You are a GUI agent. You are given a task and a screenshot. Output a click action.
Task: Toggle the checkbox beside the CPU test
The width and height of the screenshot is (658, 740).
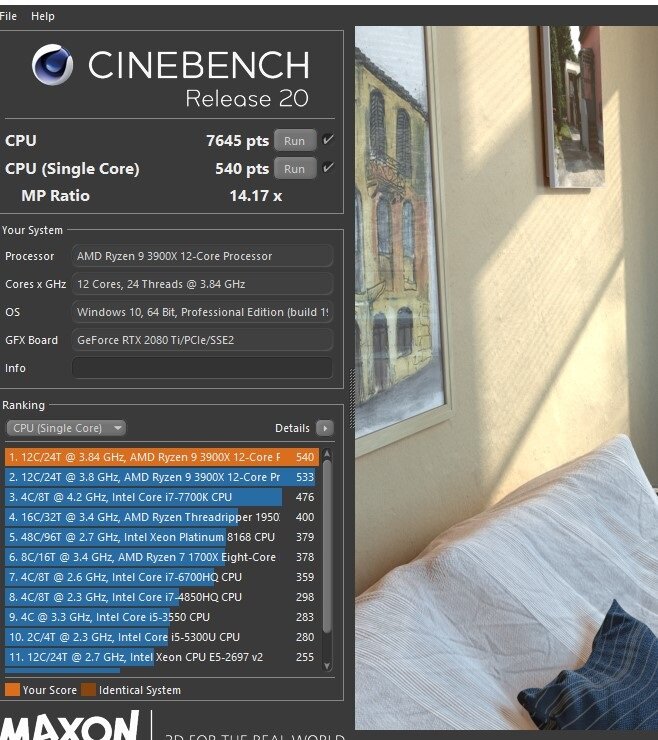(x=328, y=140)
